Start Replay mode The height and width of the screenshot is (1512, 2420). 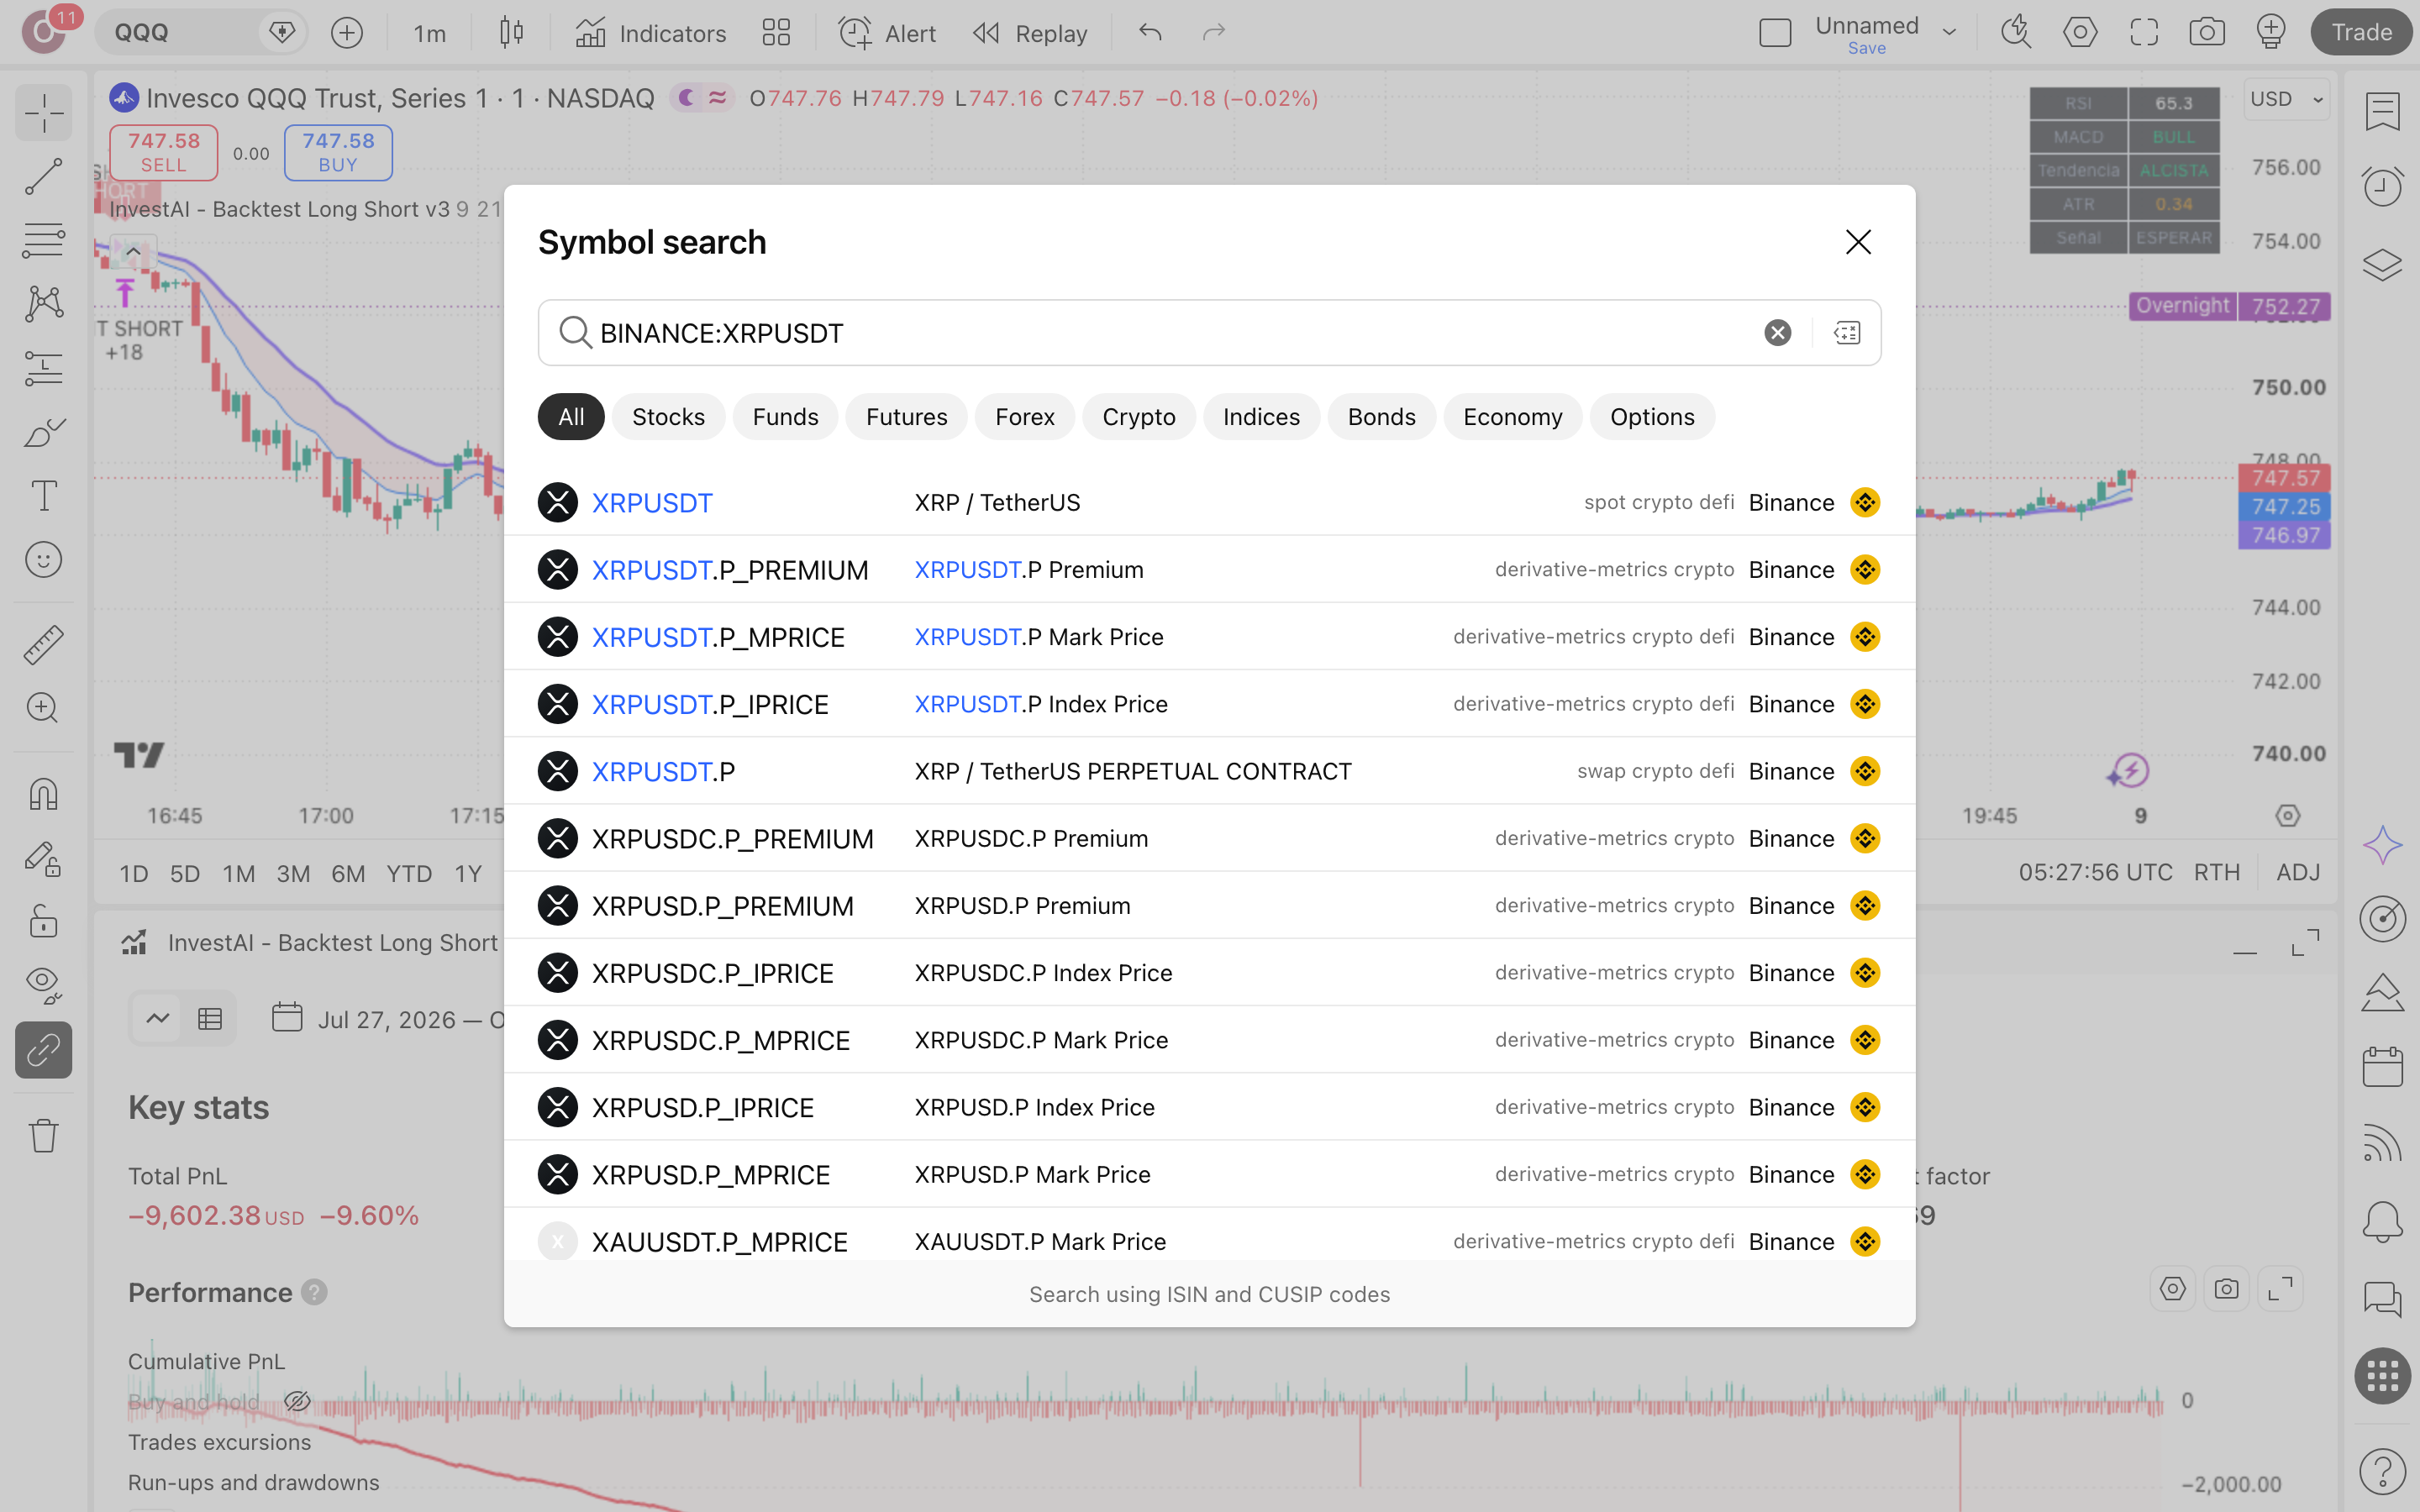pos(1030,33)
